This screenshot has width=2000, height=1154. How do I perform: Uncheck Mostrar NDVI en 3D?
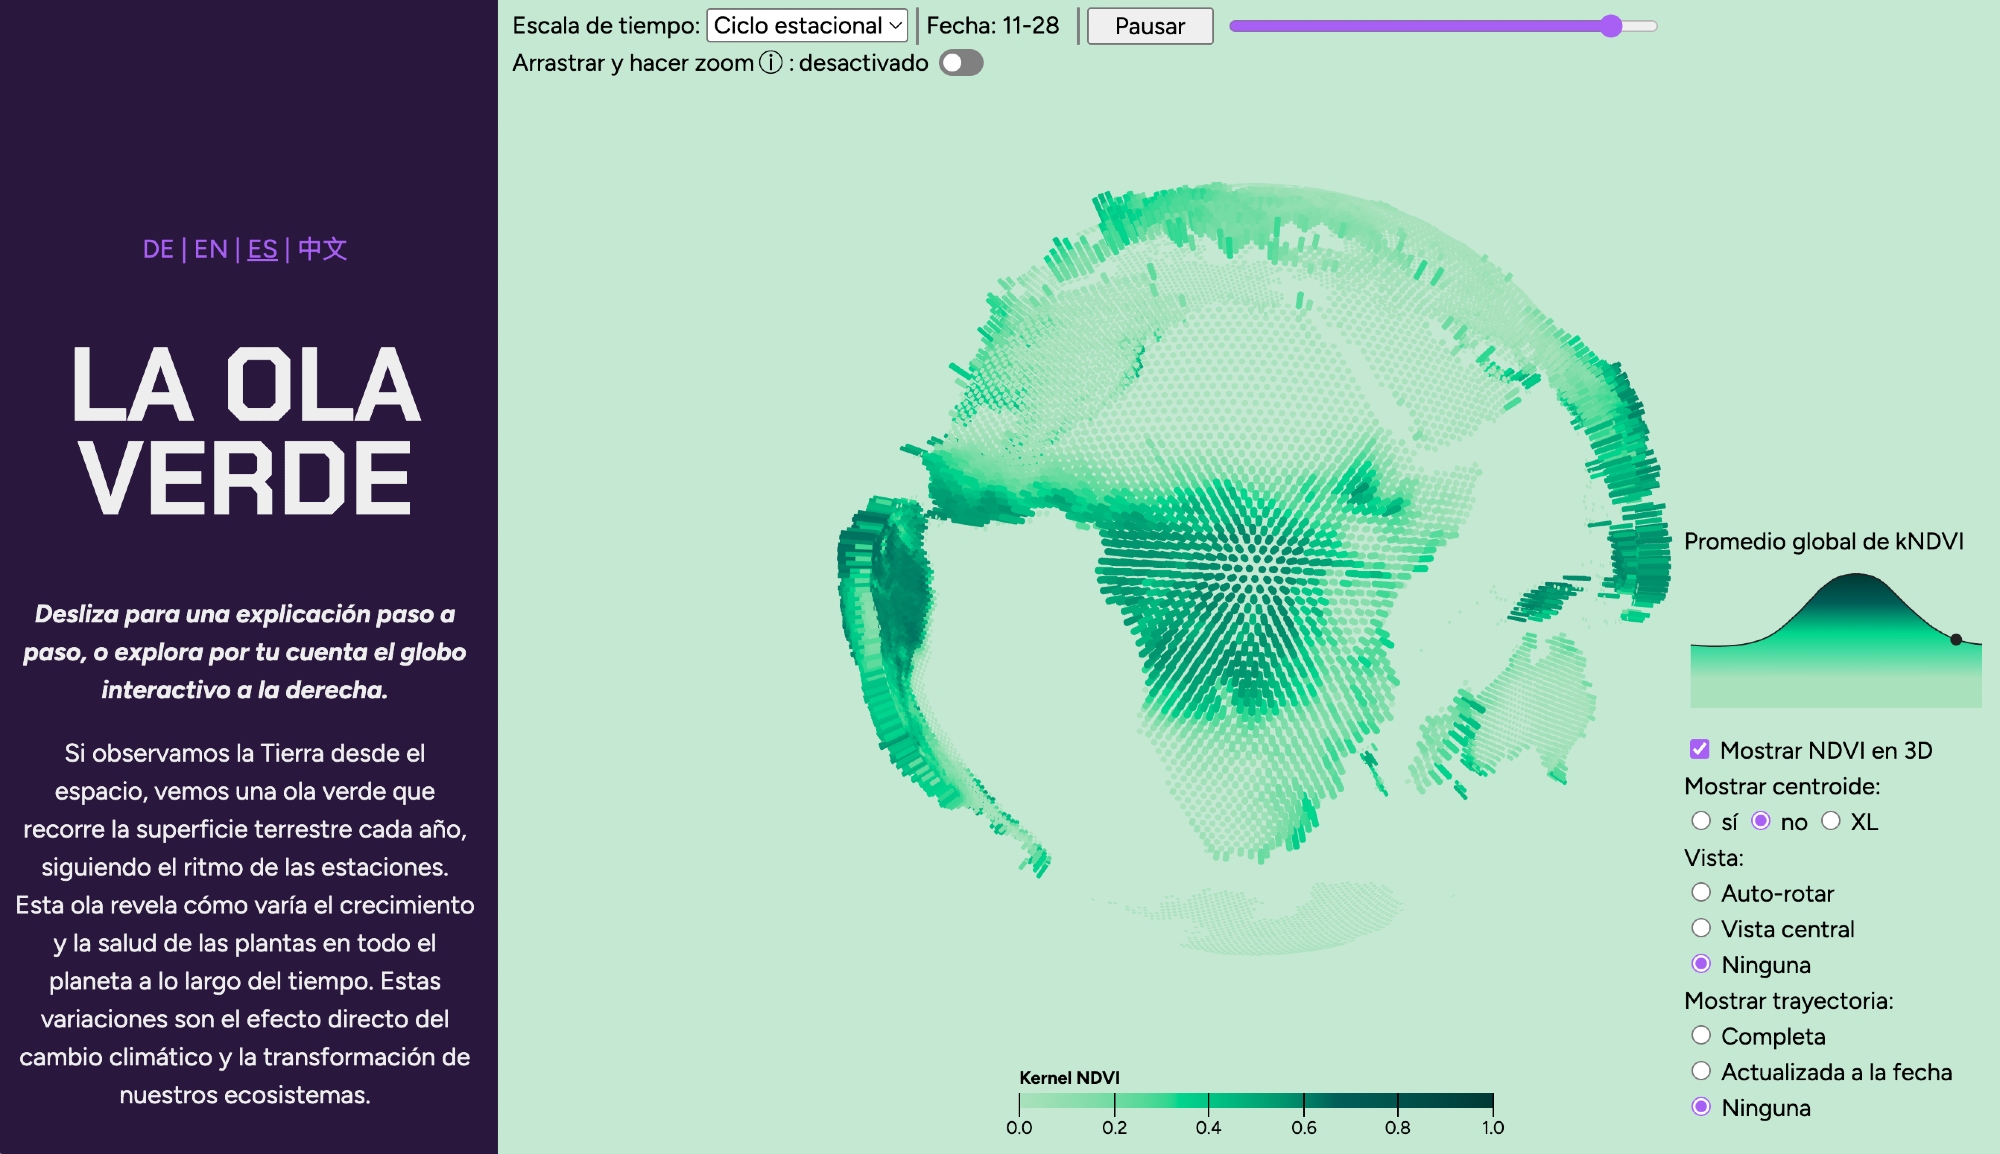tap(1699, 749)
